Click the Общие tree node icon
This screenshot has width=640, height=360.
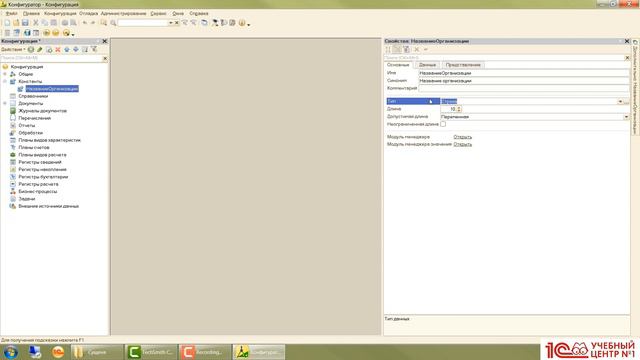pyautogui.click(x=13, y=74)
